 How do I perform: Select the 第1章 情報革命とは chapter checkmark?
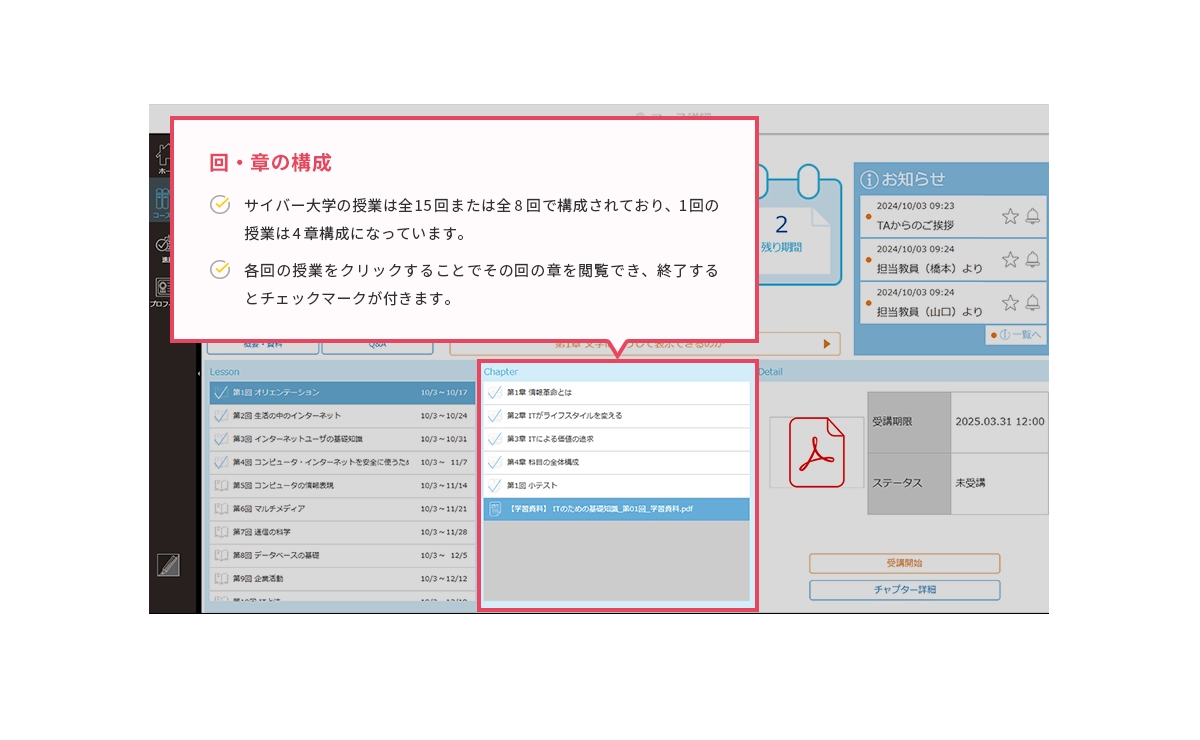pyautogui.click(x=494, y=393)
